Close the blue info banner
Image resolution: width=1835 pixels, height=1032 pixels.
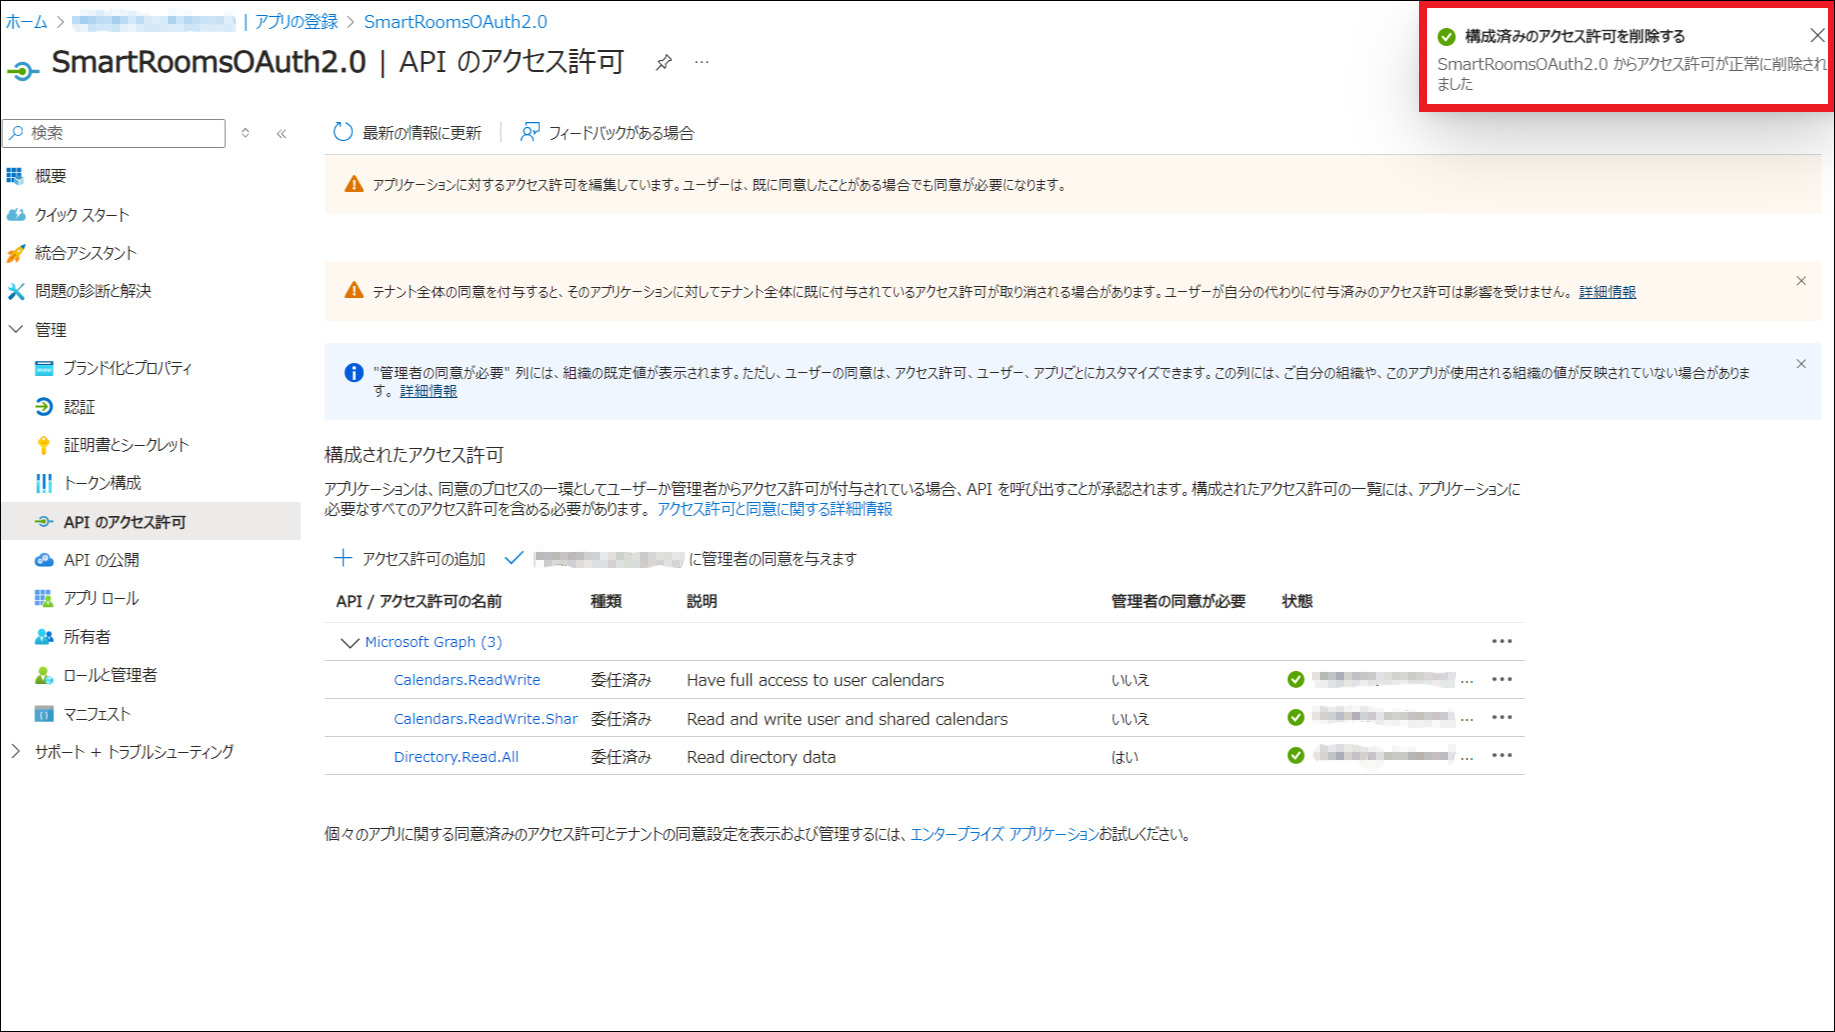pos(1800,364)
